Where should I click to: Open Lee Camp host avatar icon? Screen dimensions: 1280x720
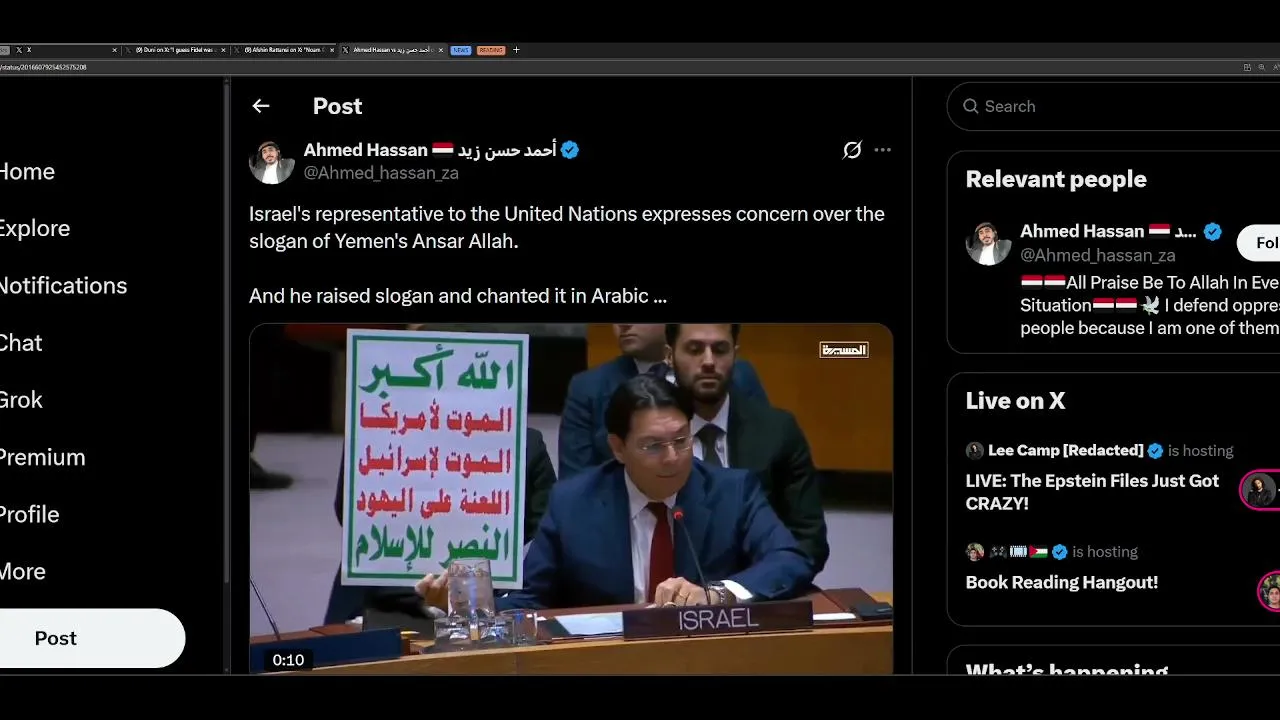click(x=975, y=450)
